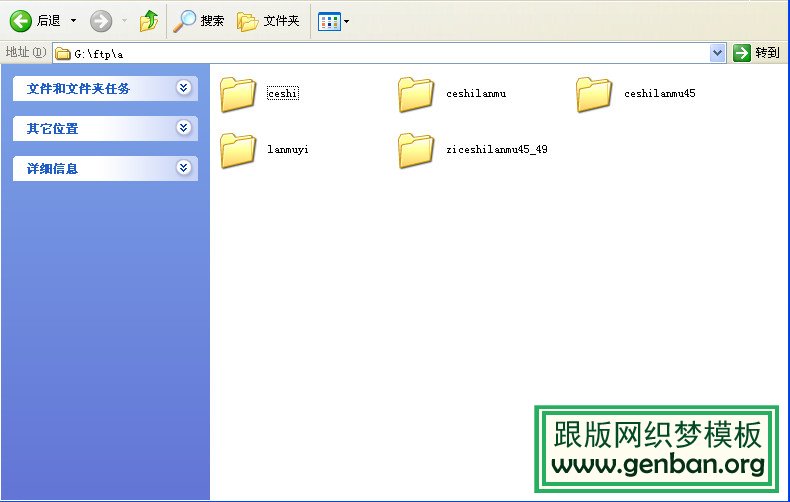
Task: Collapse the File and Folder Tasks panel
Action: [183, 88]
